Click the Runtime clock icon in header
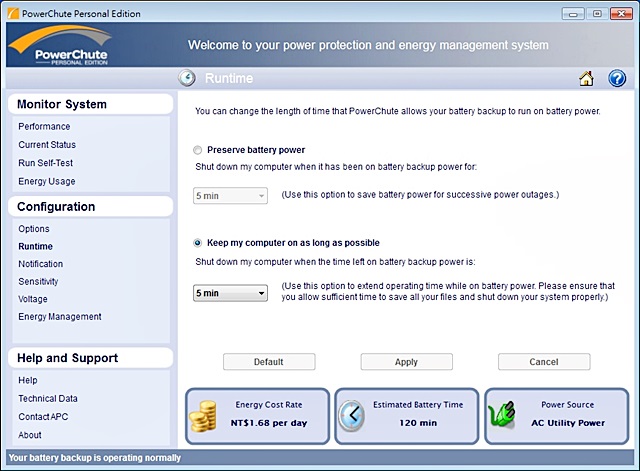640x471 pixels. tap(187, 78)
